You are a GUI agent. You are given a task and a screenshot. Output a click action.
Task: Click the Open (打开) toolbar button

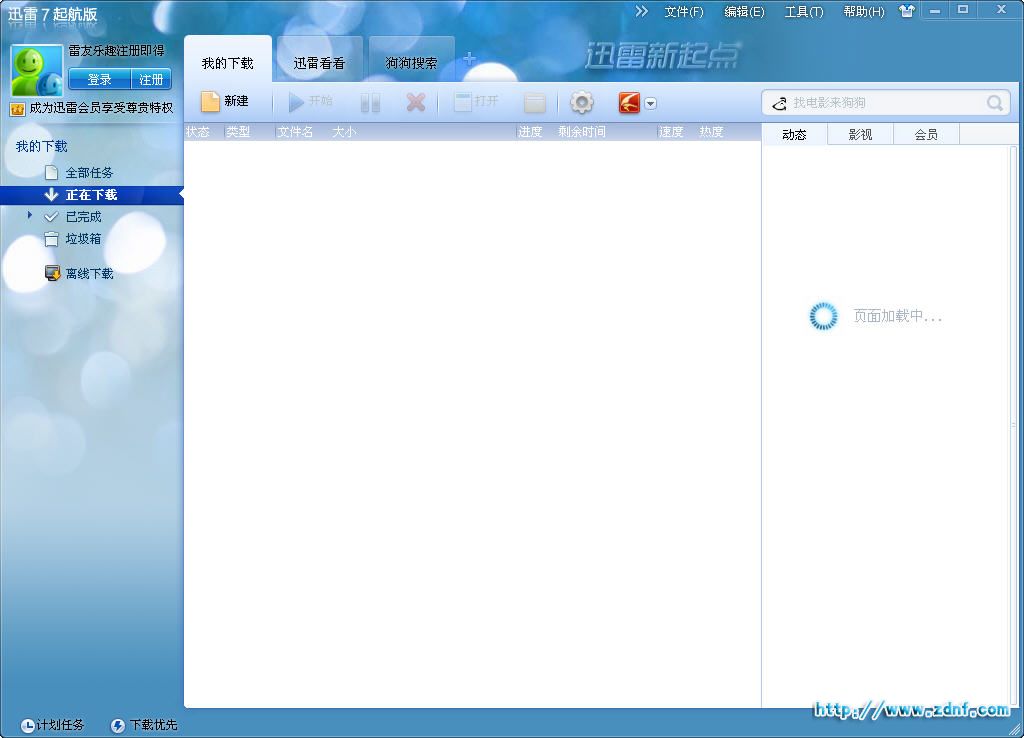coord(476,101)
